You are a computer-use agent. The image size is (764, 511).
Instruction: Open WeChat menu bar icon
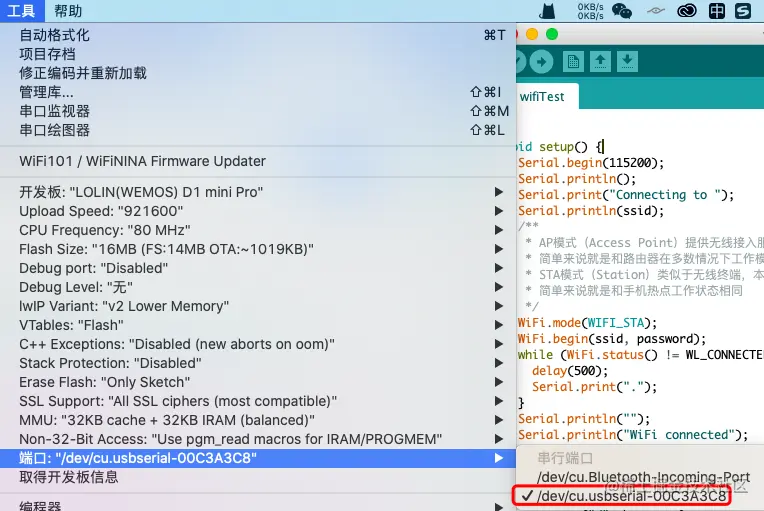coord(622,11)
